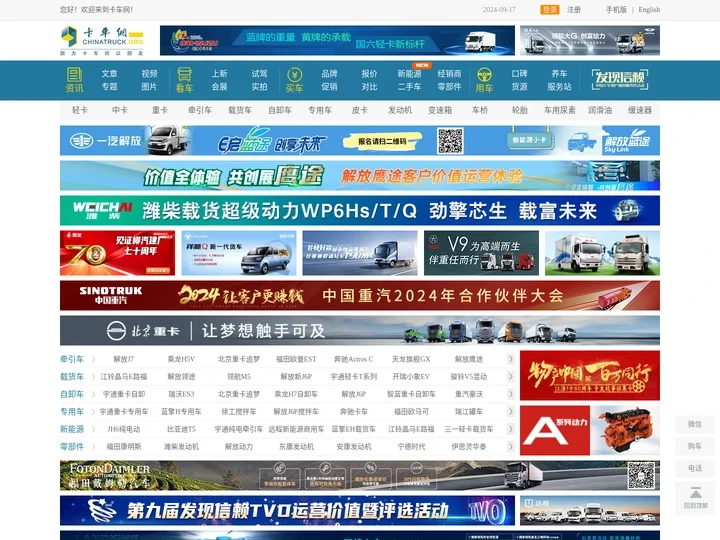
Task: Open the 蓝牌的重量 top banner ad
Action: [337, 40]
